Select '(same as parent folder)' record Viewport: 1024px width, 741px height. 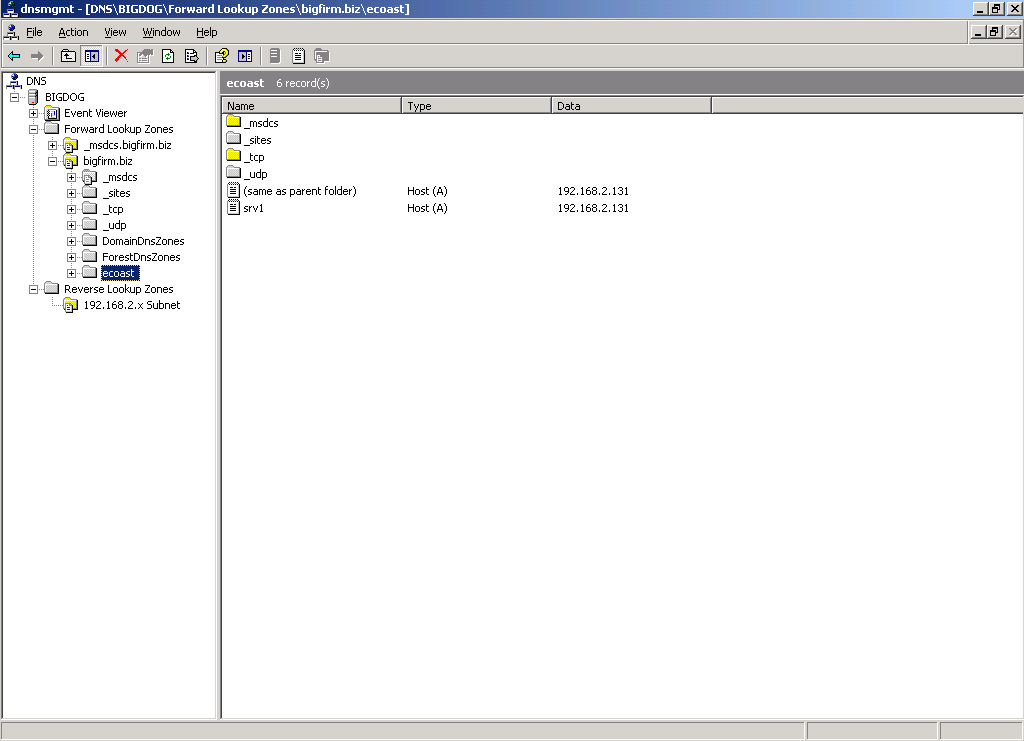(x=300, y=191)
